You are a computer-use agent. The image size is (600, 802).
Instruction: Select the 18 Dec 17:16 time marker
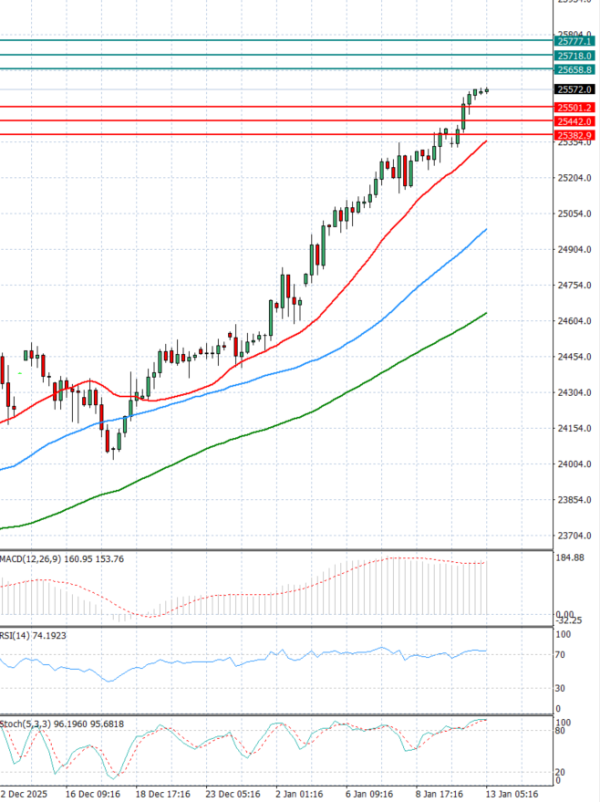[x=165, y=792]
